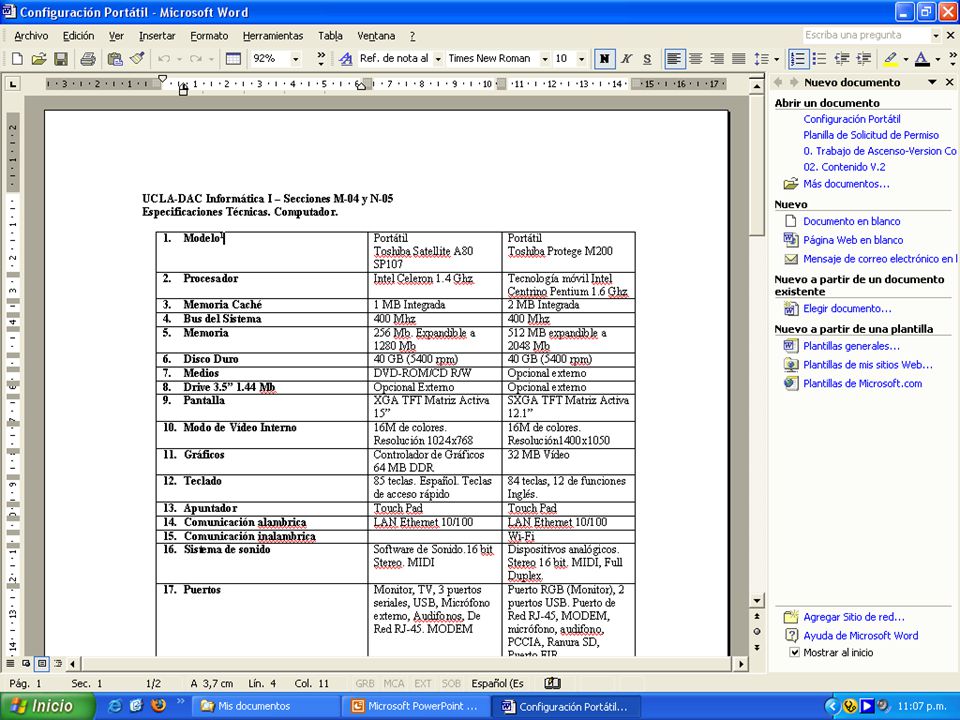Click the Más documentos link

846,184
